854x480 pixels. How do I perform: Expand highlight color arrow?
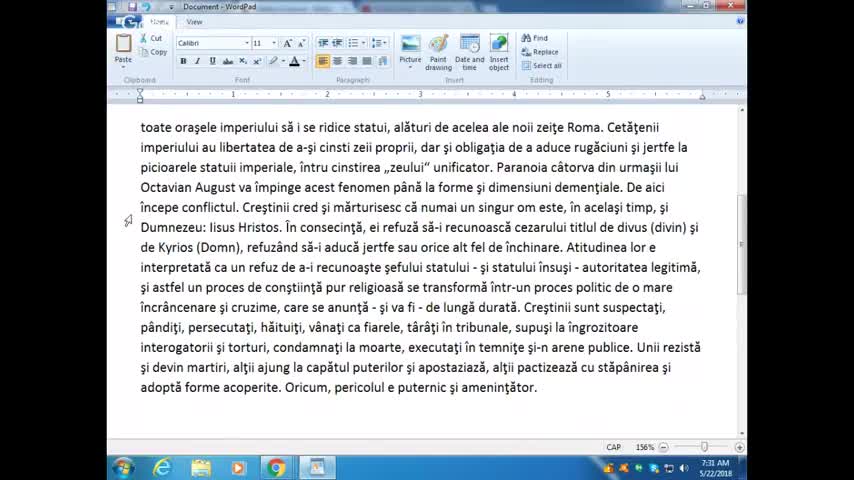point(283,61)
